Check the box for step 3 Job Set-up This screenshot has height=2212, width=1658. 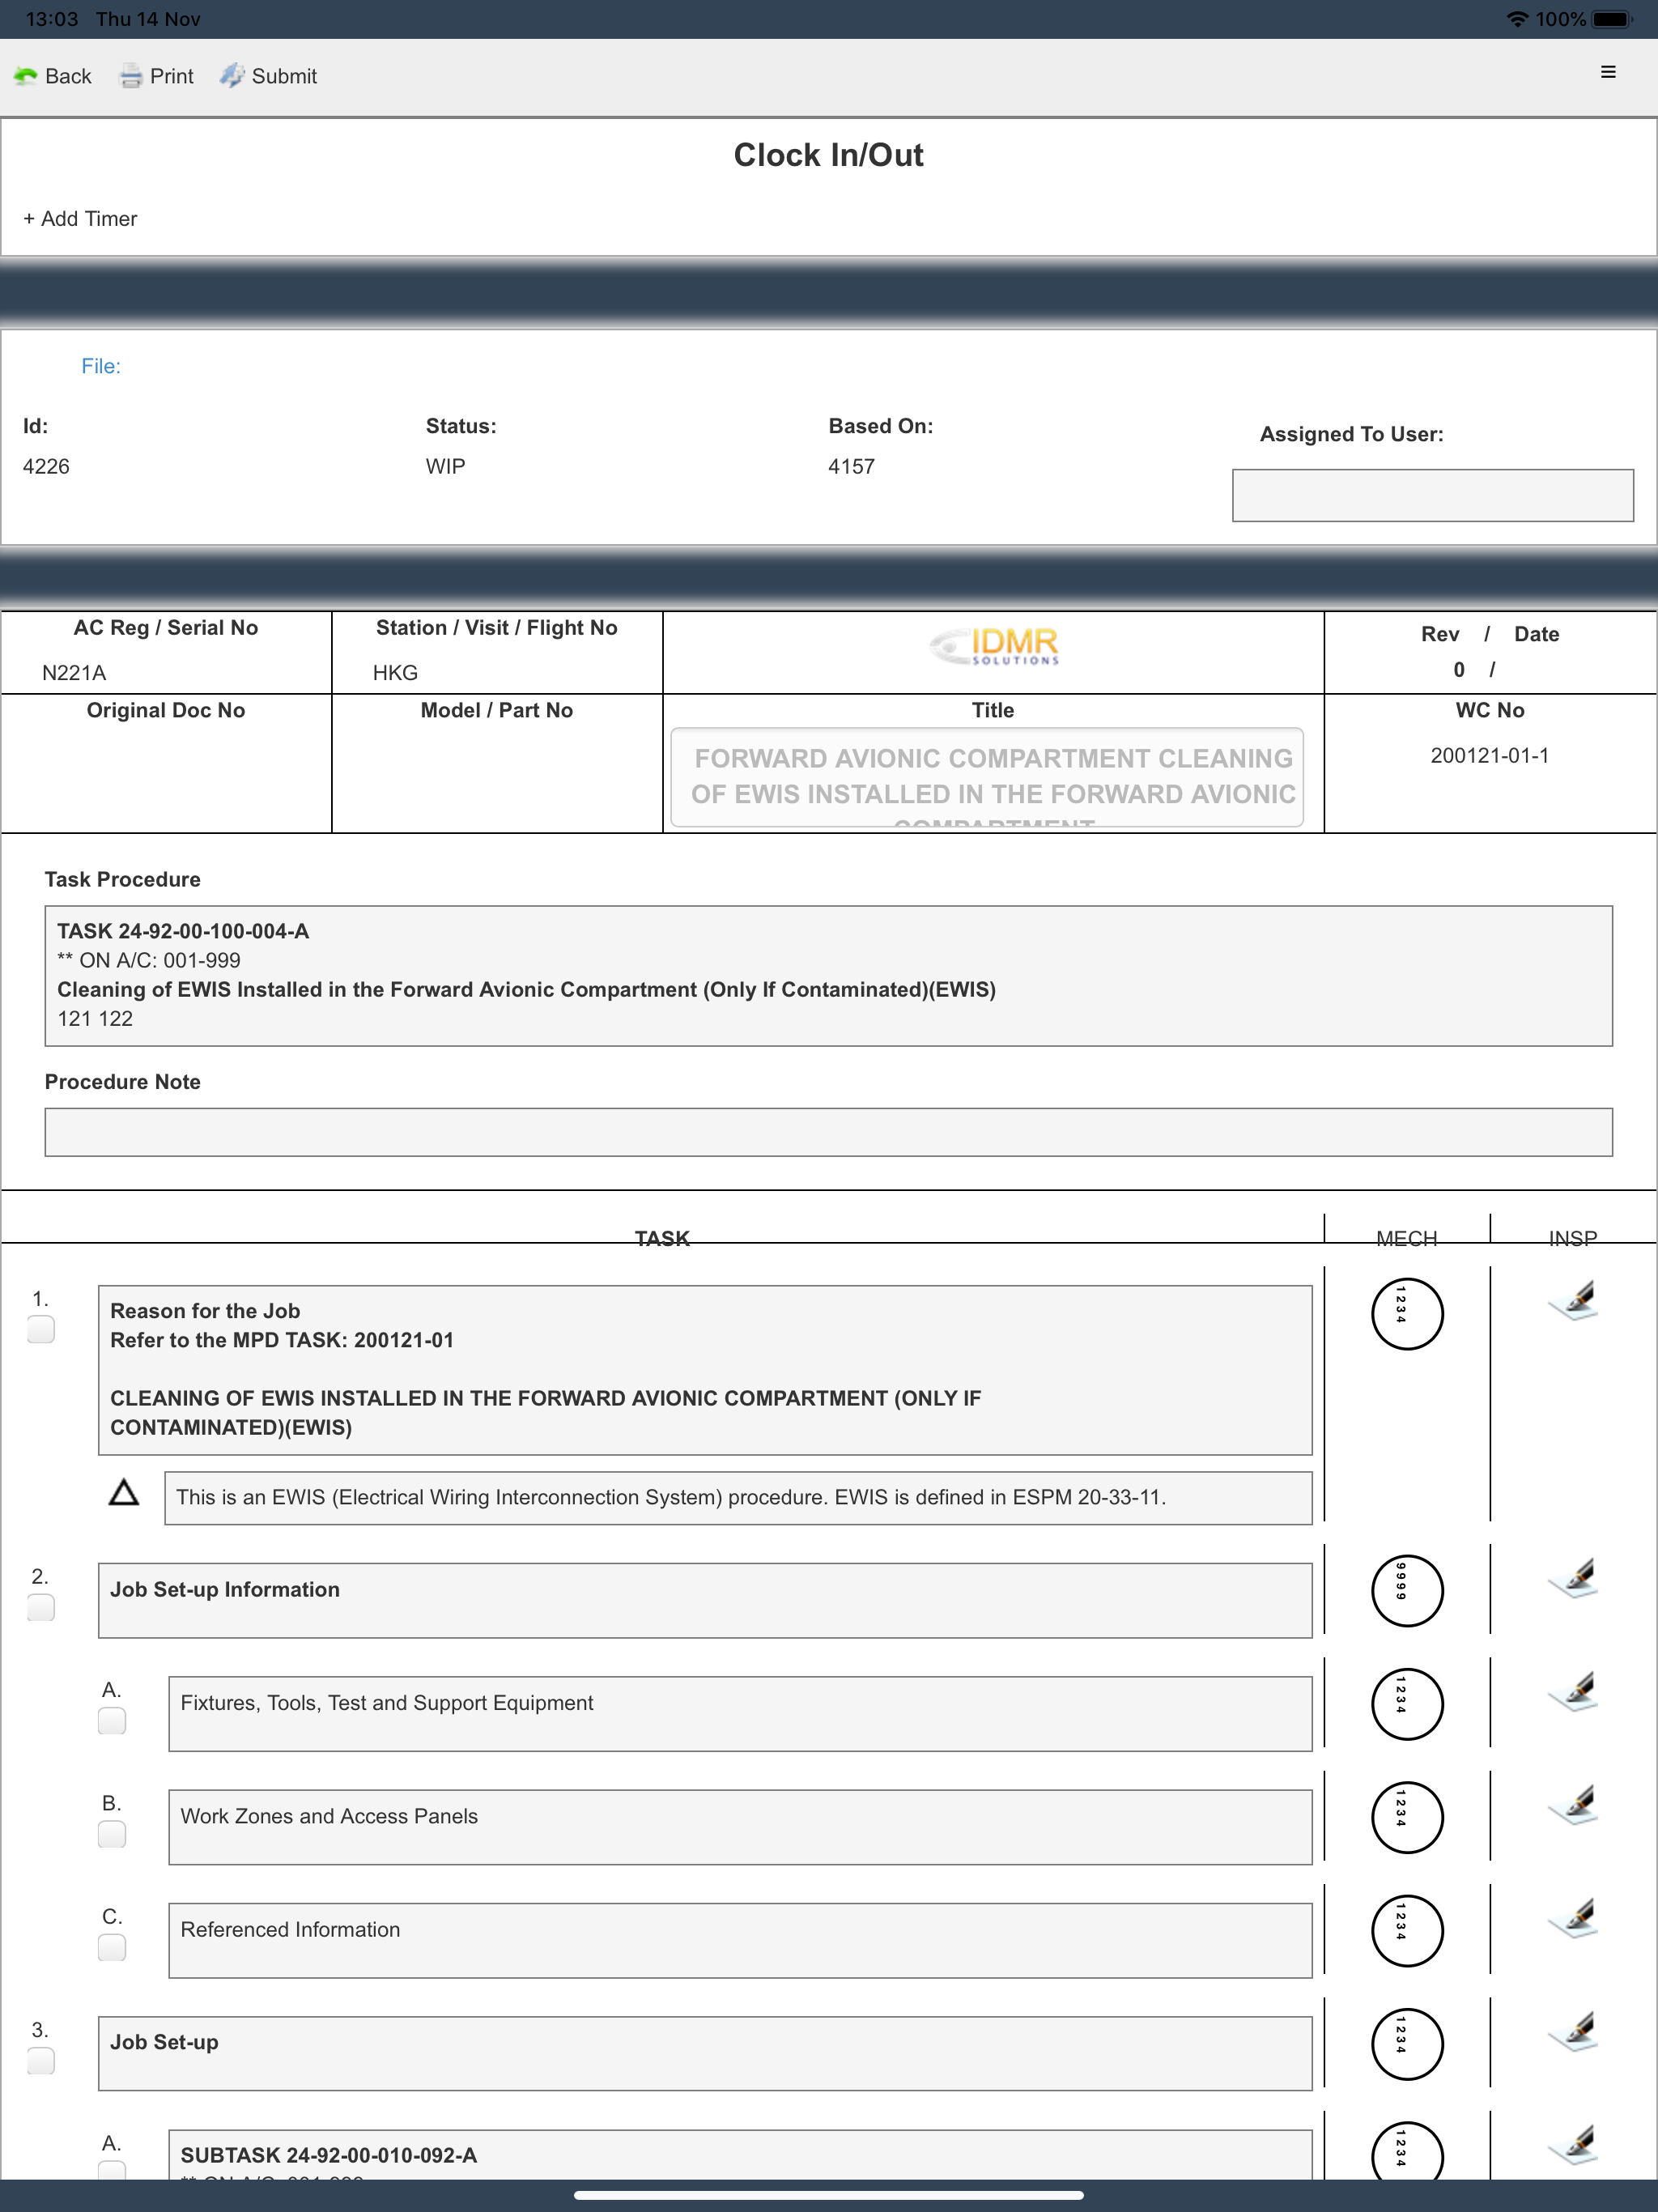click(41, 2060)
